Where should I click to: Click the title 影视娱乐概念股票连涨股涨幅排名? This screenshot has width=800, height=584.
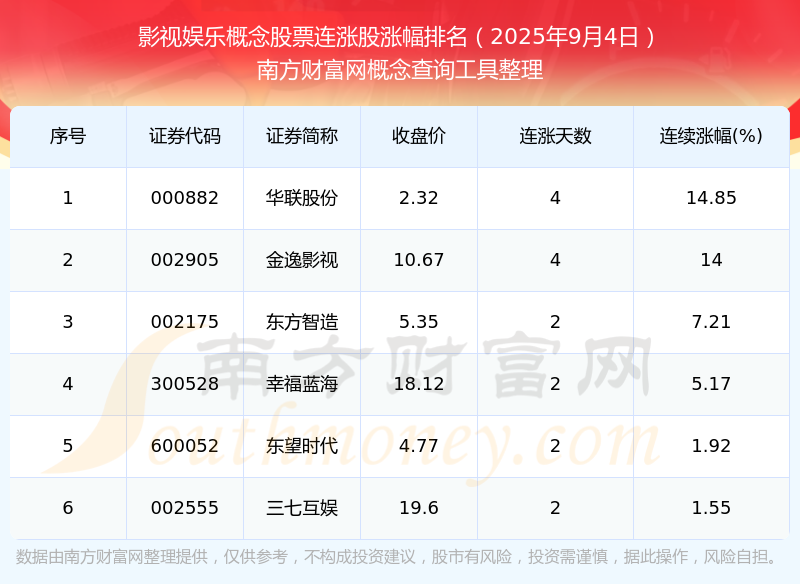[x=303, y=37]
